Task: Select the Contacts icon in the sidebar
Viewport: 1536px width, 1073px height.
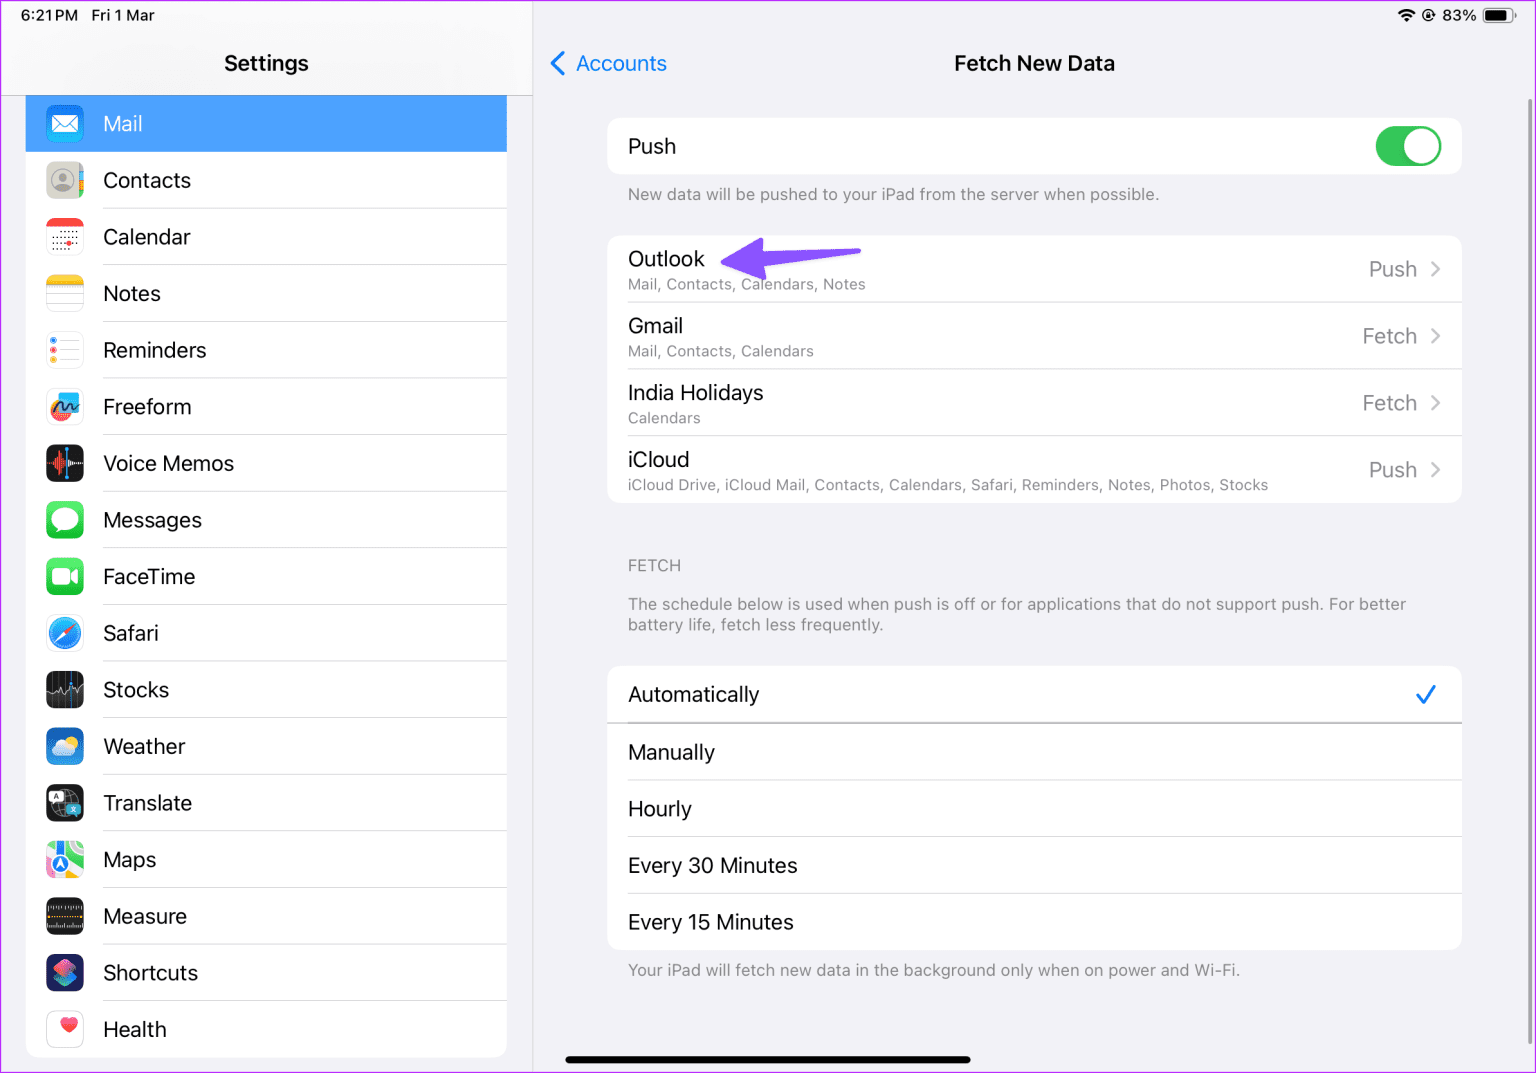Action: click(64, 180)
